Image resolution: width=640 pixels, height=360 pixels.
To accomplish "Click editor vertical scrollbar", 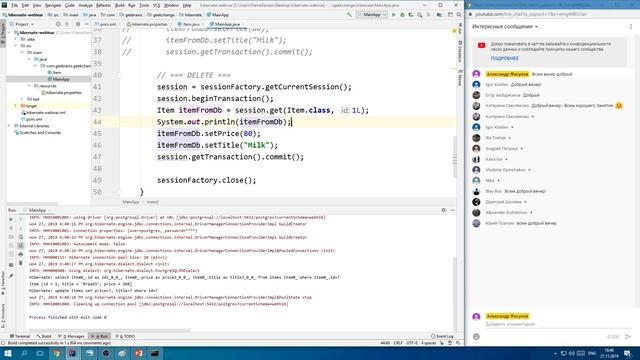I will click(x=455, y=158).
